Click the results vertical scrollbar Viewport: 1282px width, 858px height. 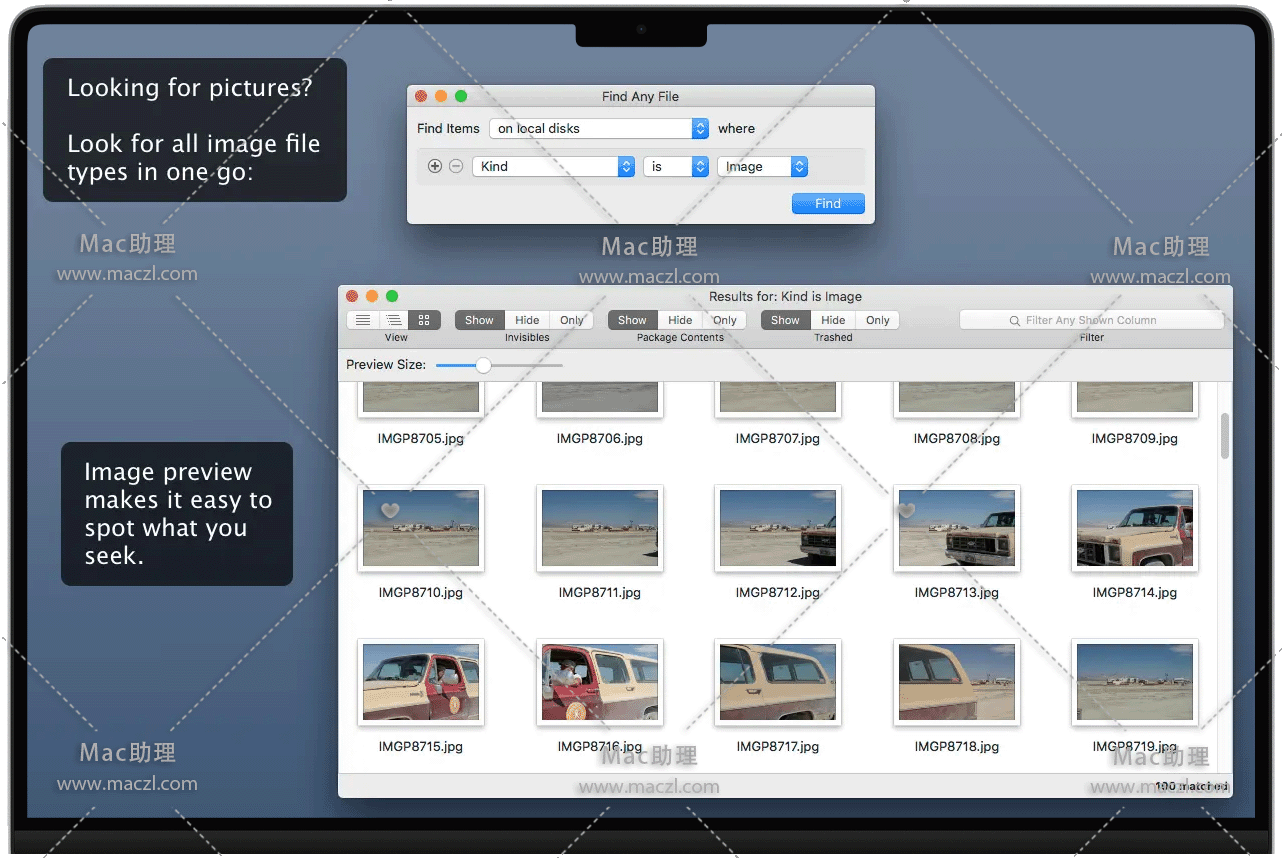pos(1224,435)
